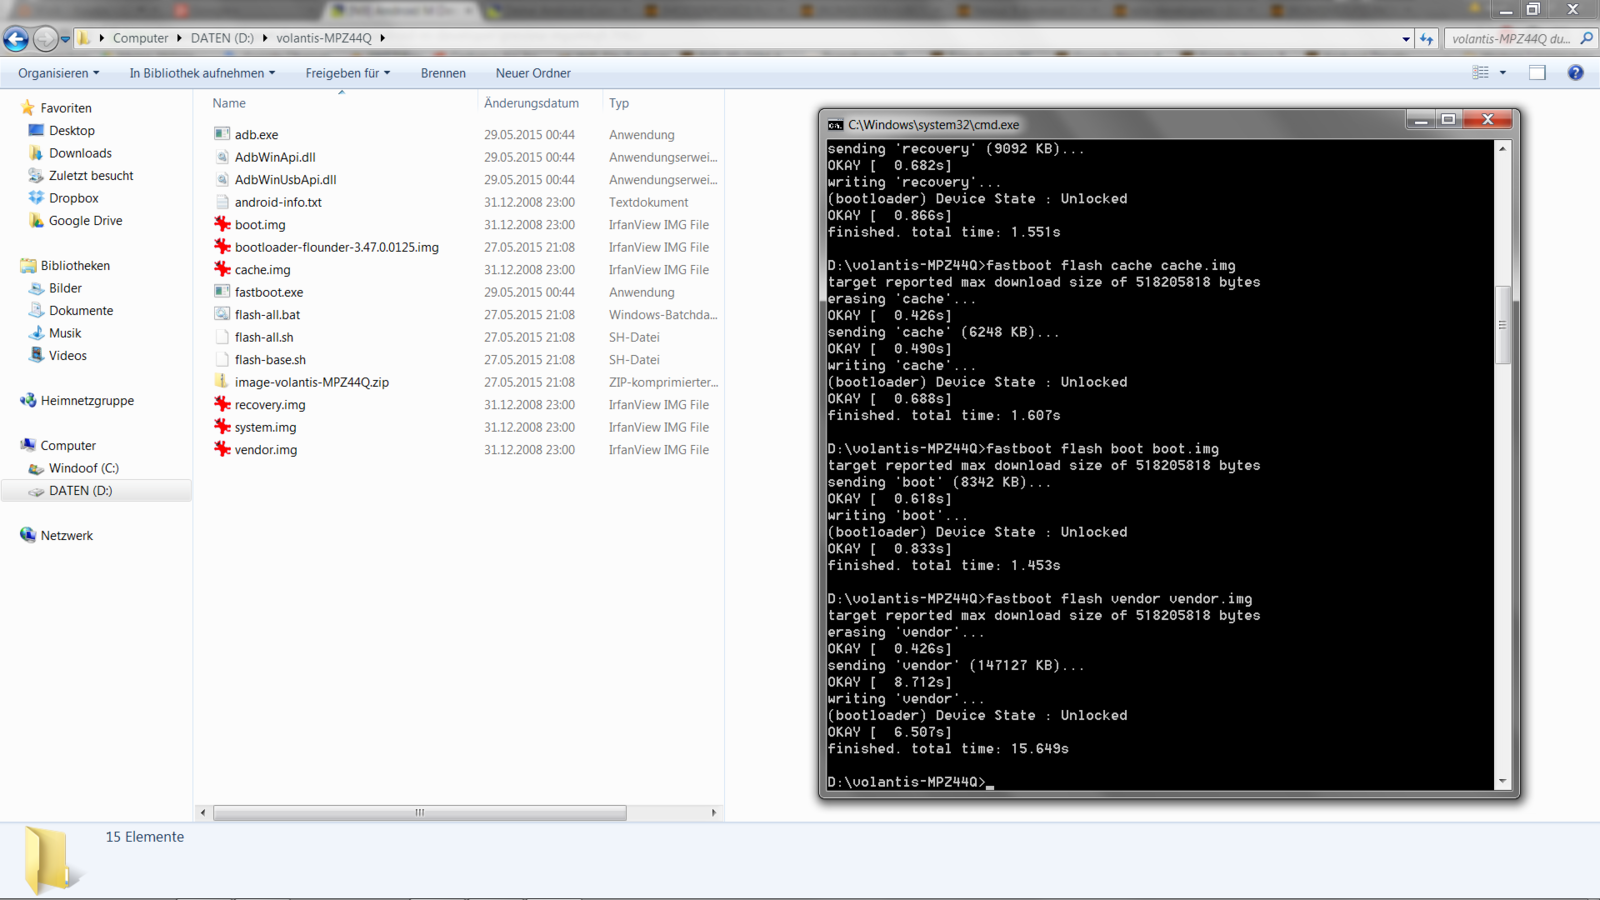Open the Help question mark icon
This screenshot has height=900, width=1600.
coord(1575,73)
